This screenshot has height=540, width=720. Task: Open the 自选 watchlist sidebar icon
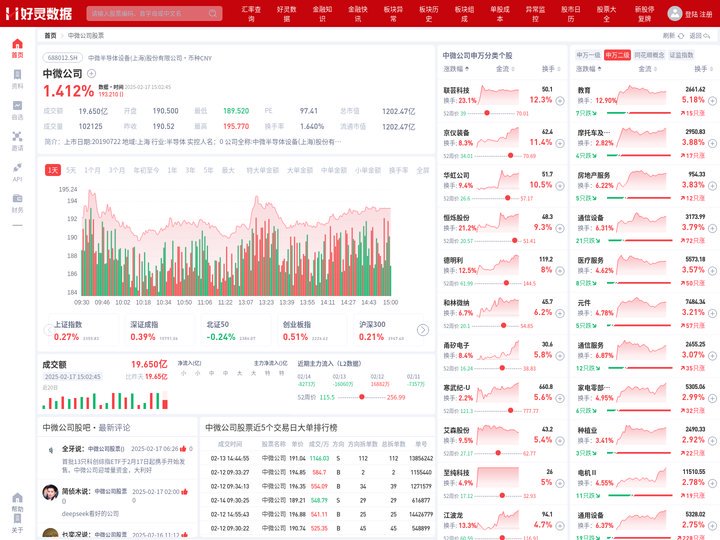click(x=17, y=110)
